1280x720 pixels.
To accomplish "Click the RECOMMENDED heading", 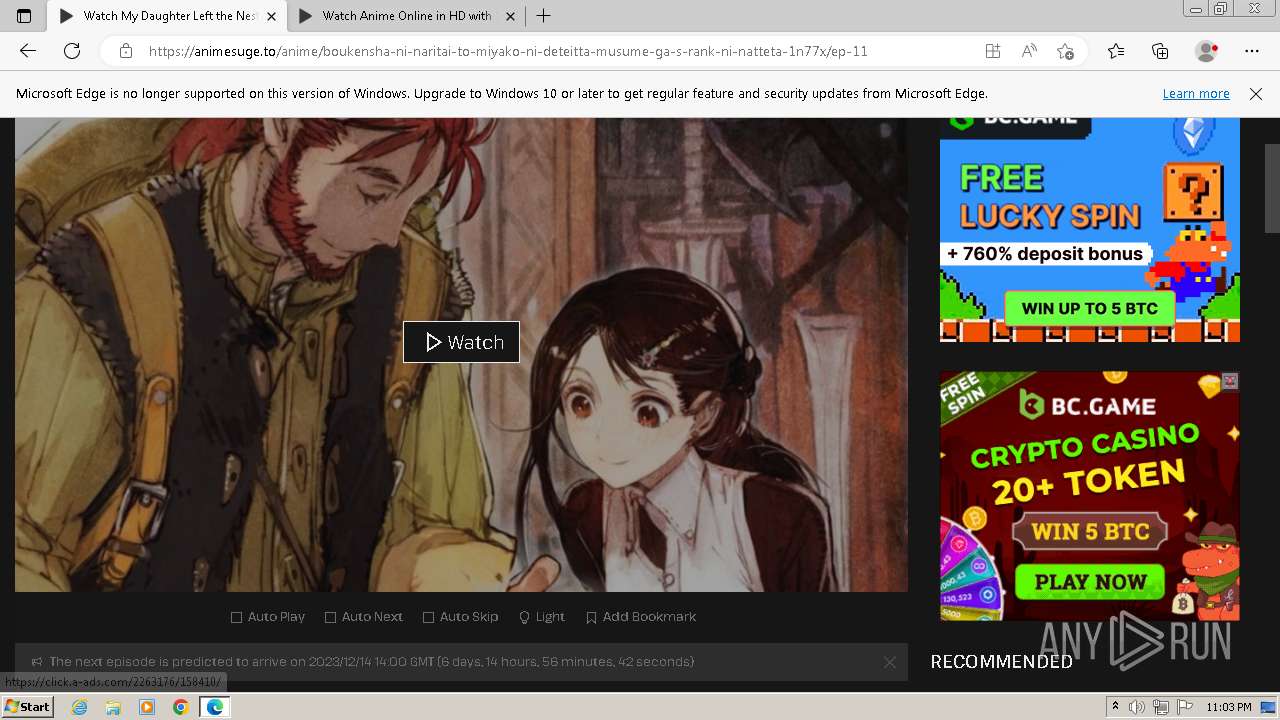I will [x=1001, y=662].
